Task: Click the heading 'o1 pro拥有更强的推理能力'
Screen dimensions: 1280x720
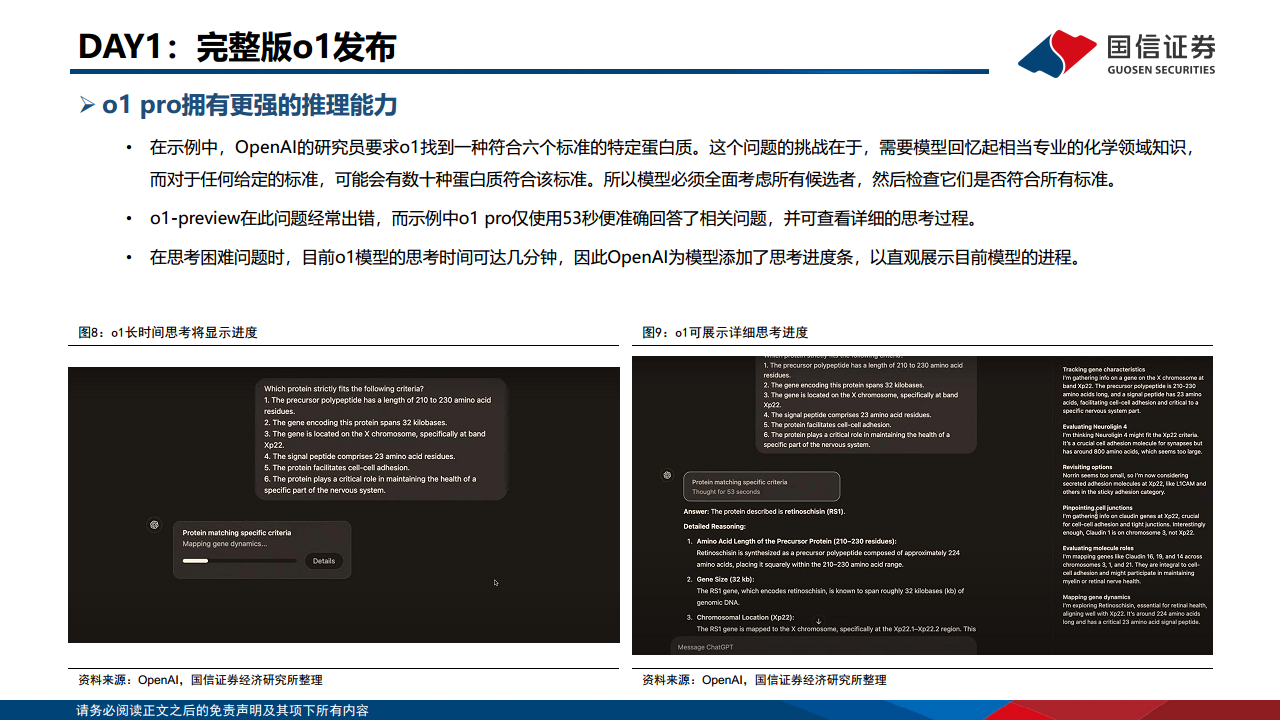Action: tap(250, 105)
